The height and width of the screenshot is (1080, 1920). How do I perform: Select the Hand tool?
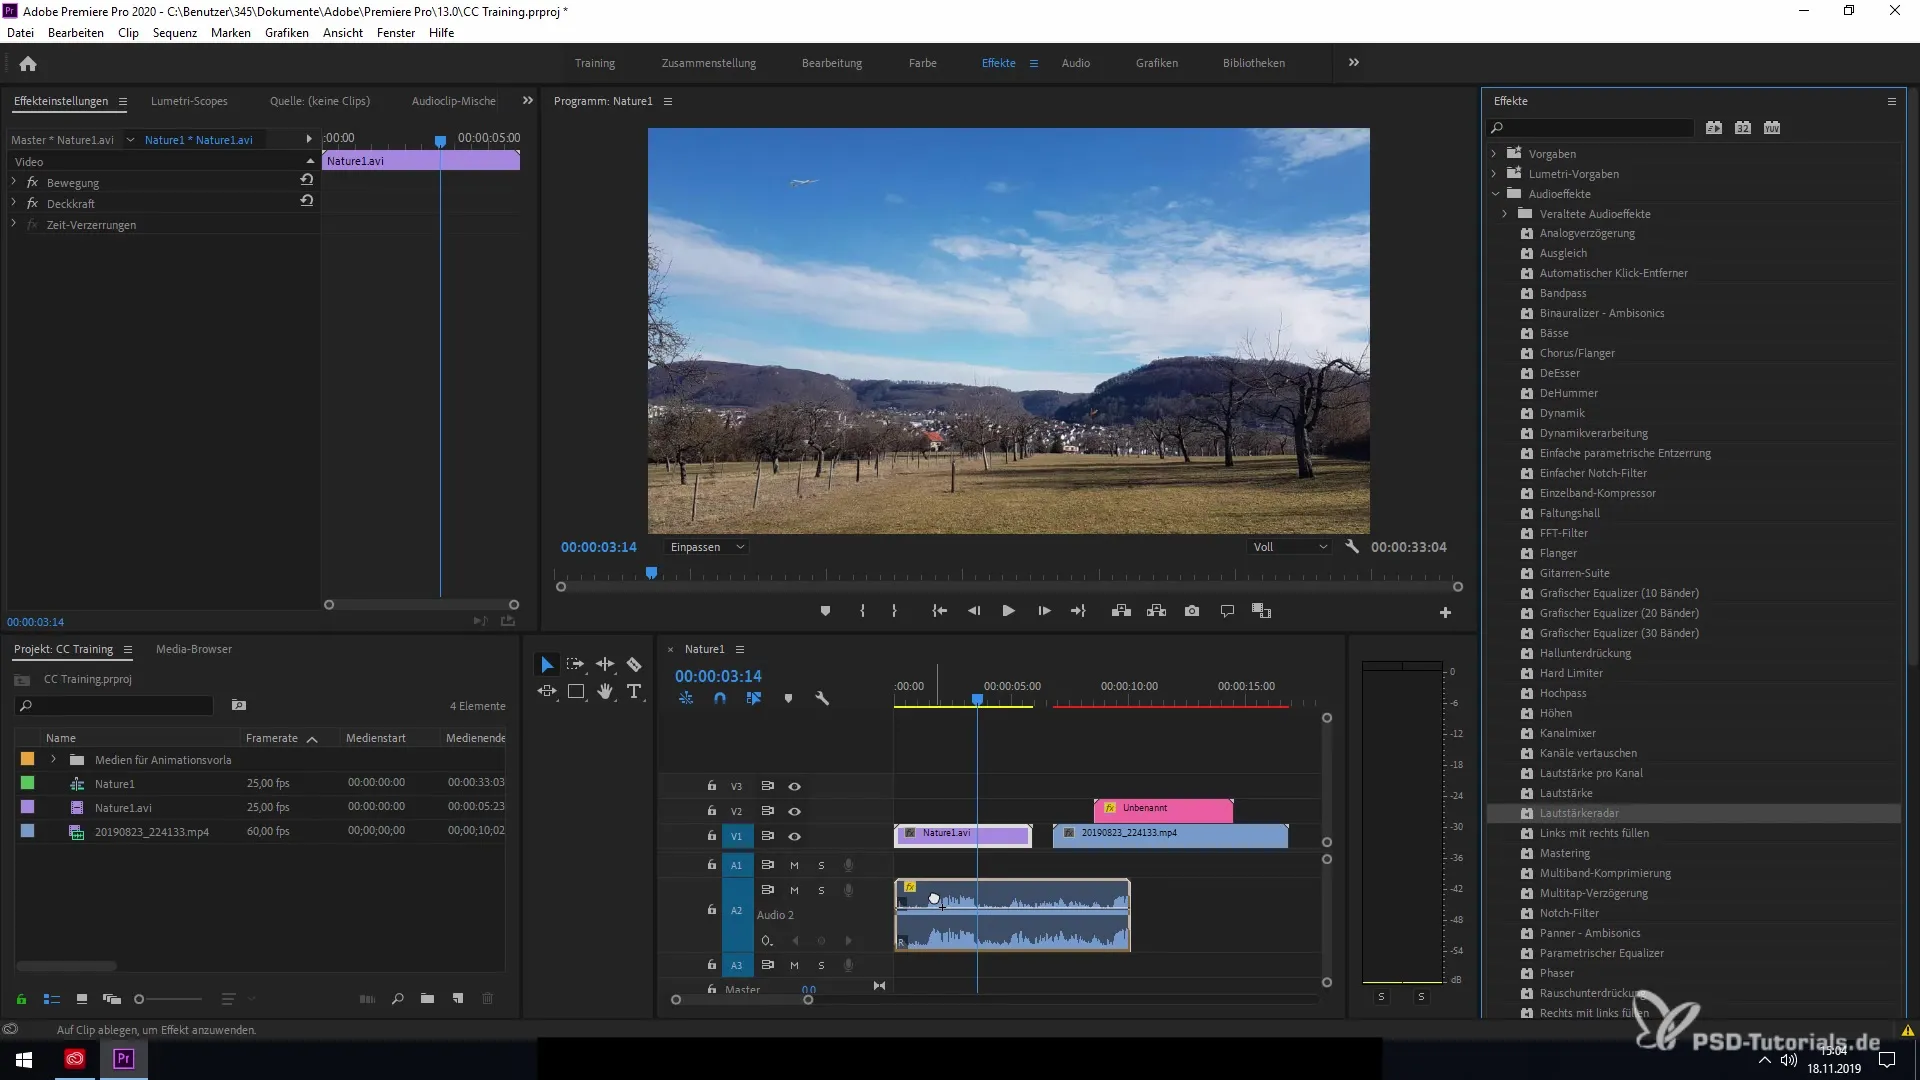[x=605, y=692]
